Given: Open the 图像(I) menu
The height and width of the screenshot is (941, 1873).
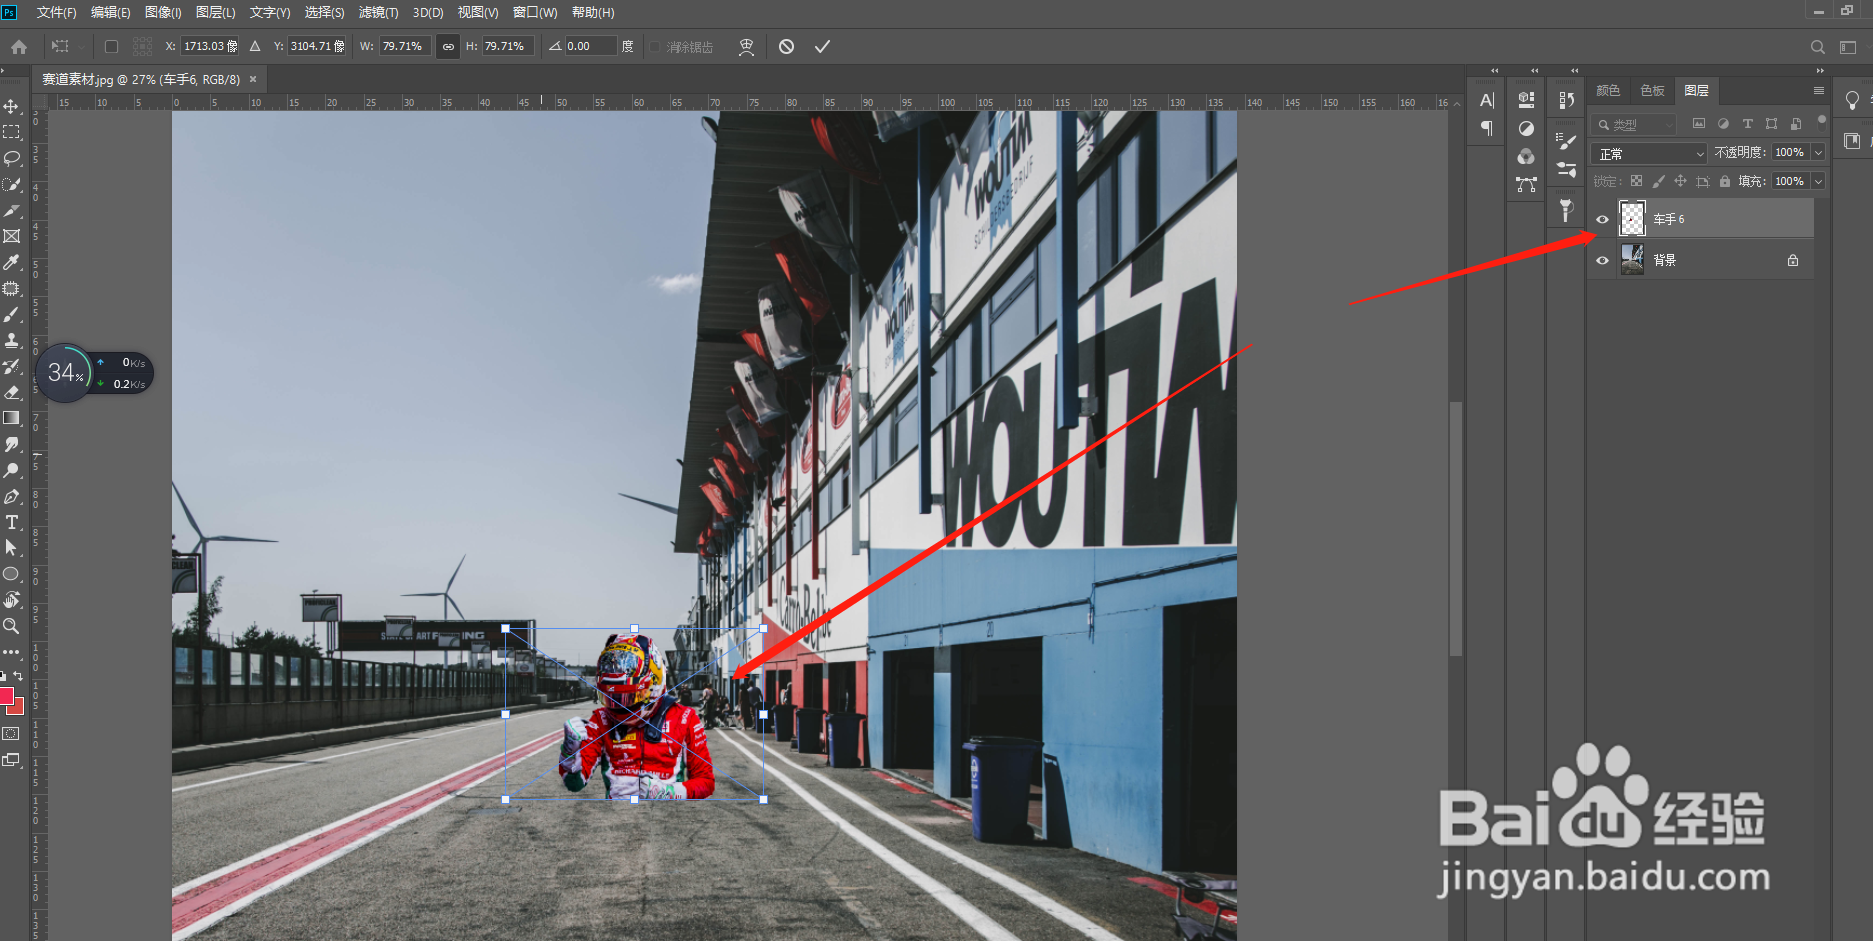Looking at the screenshot, I should [163, 12].
